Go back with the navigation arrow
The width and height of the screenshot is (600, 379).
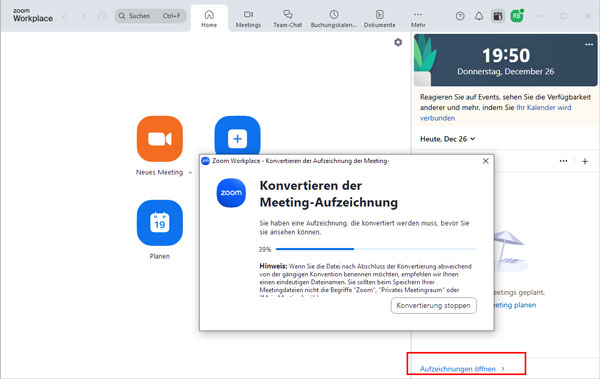(x=64, y=16)
